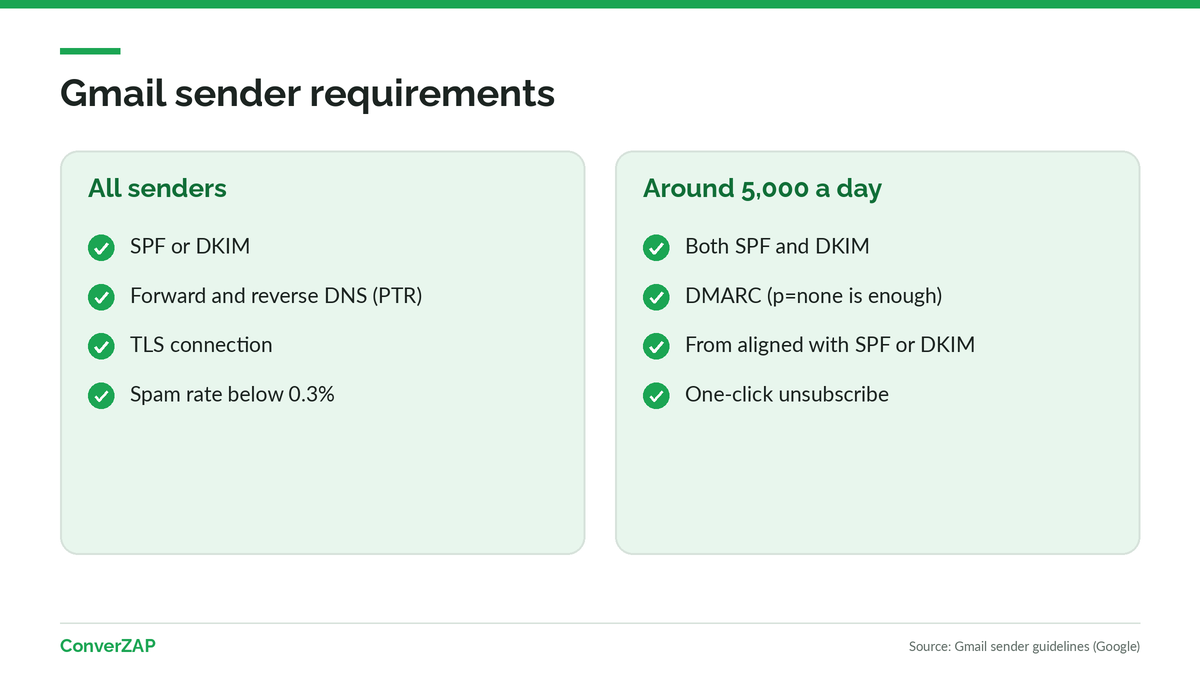The image size is (1200, 675).
Task: Click the ConverZAP logo in the footer
Action: coord(108,646)
